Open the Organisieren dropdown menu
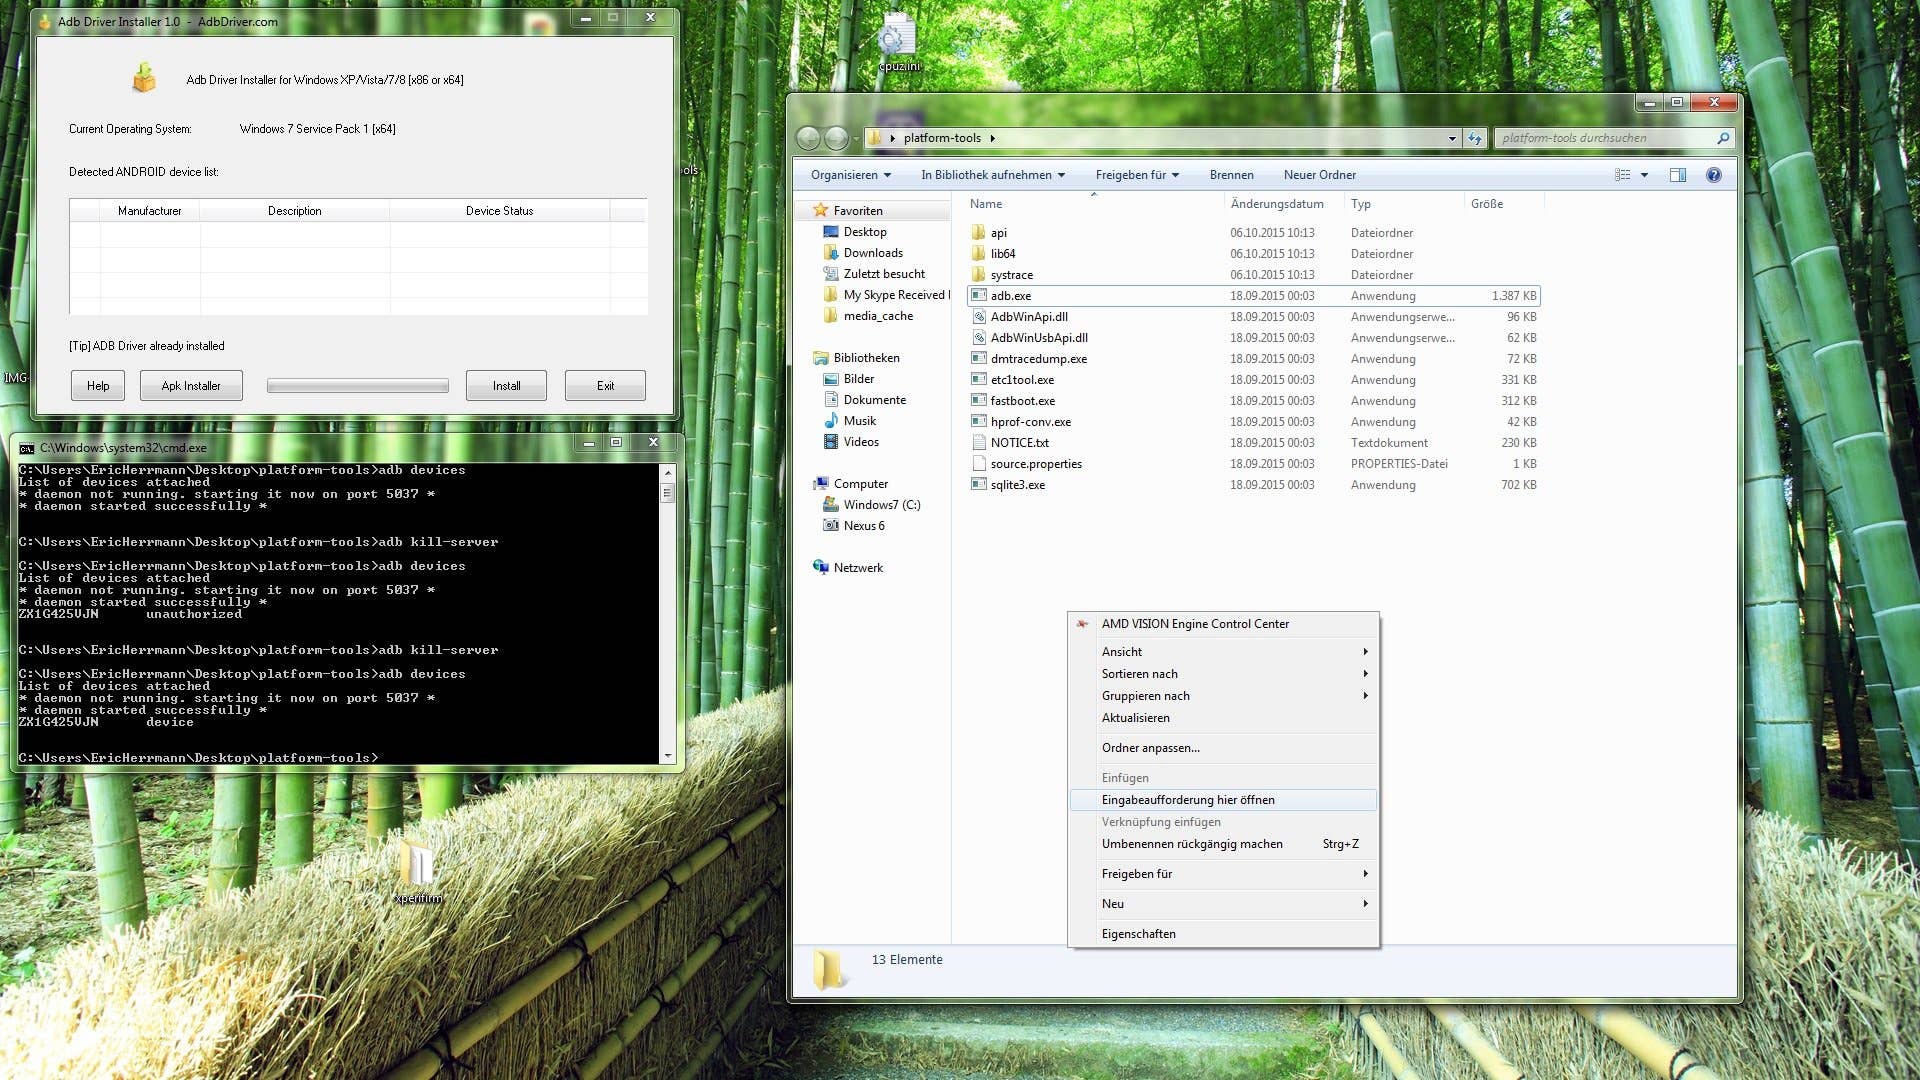The height and width of the screenshot is (1080, 1920). (848, 175)
